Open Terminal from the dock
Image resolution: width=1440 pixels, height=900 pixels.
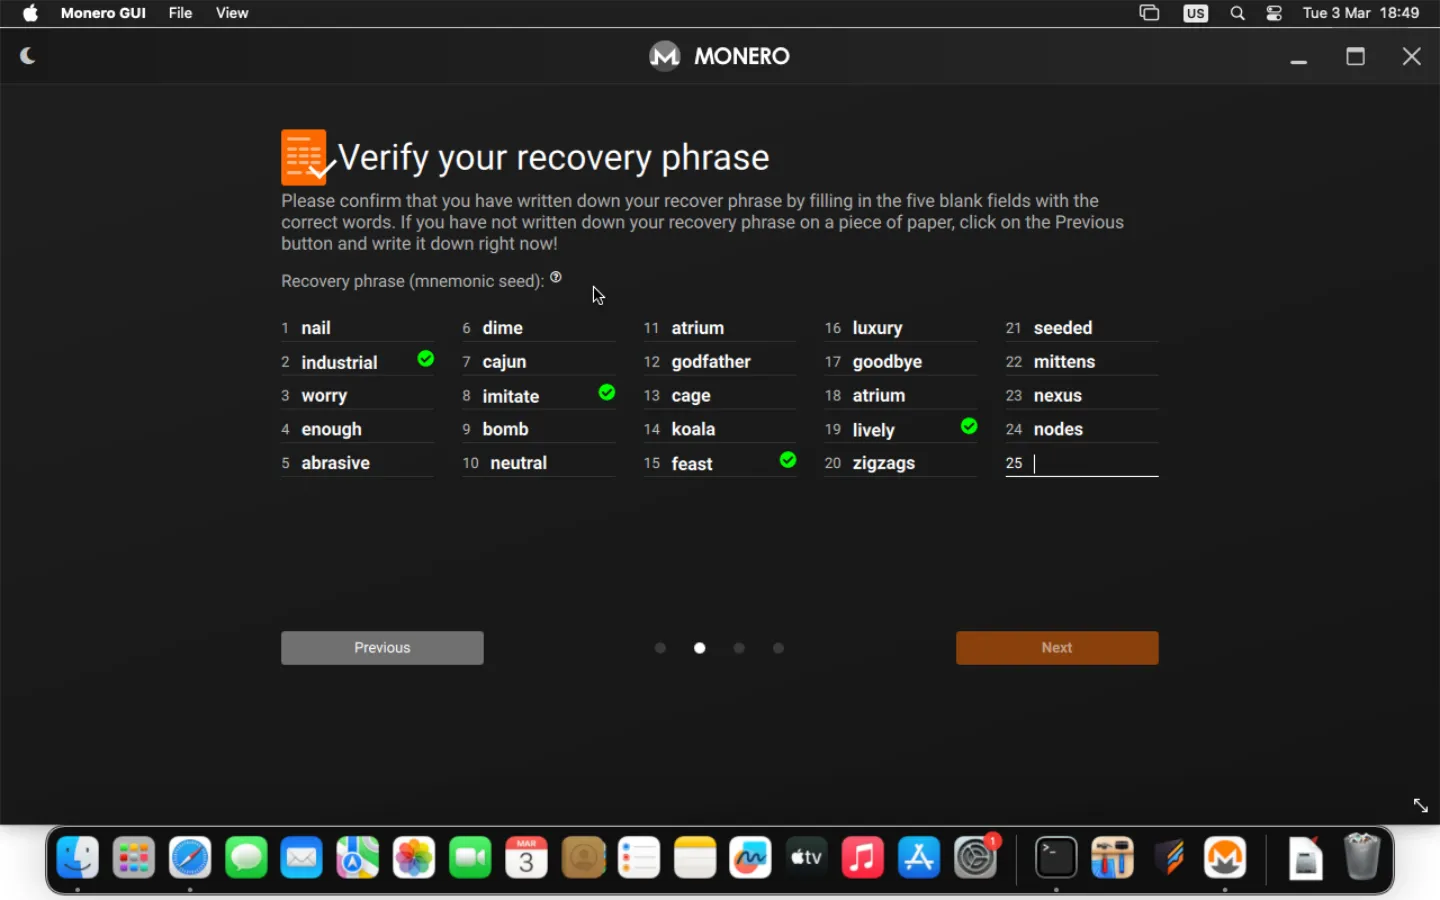point(1056,858)
